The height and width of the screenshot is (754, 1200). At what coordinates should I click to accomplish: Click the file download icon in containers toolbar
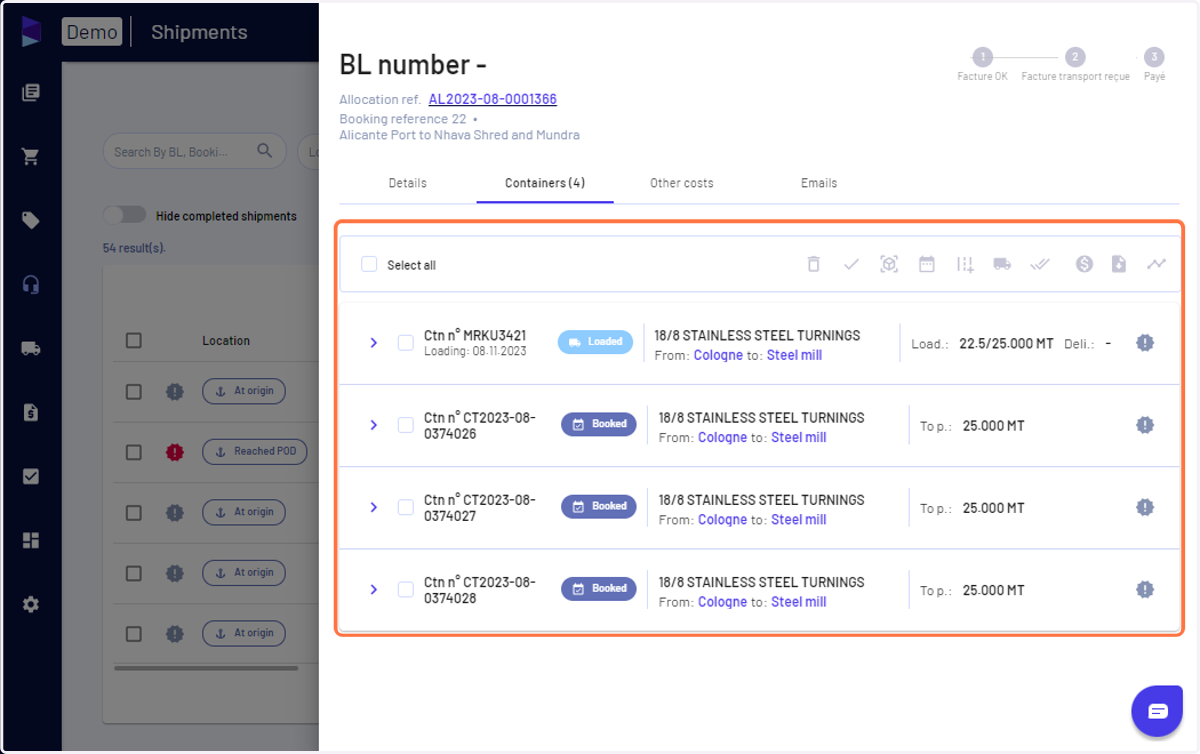pyautogui.click(x=1119, y=264)
